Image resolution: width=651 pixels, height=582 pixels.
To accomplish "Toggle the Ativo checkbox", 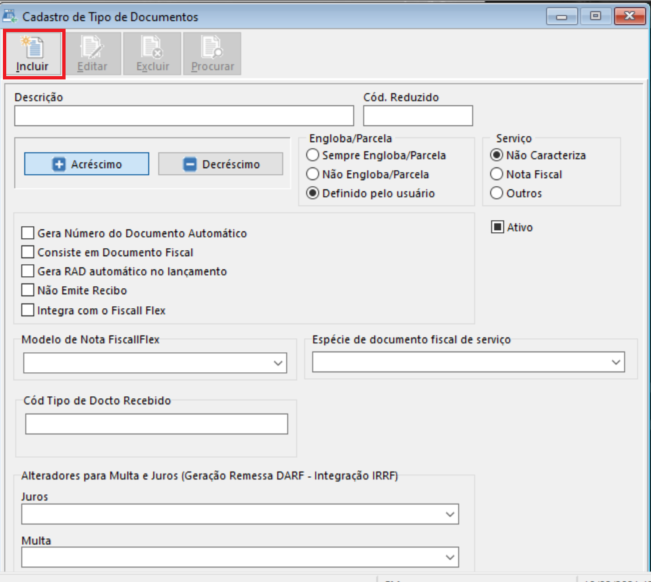I will click(512, 227).
